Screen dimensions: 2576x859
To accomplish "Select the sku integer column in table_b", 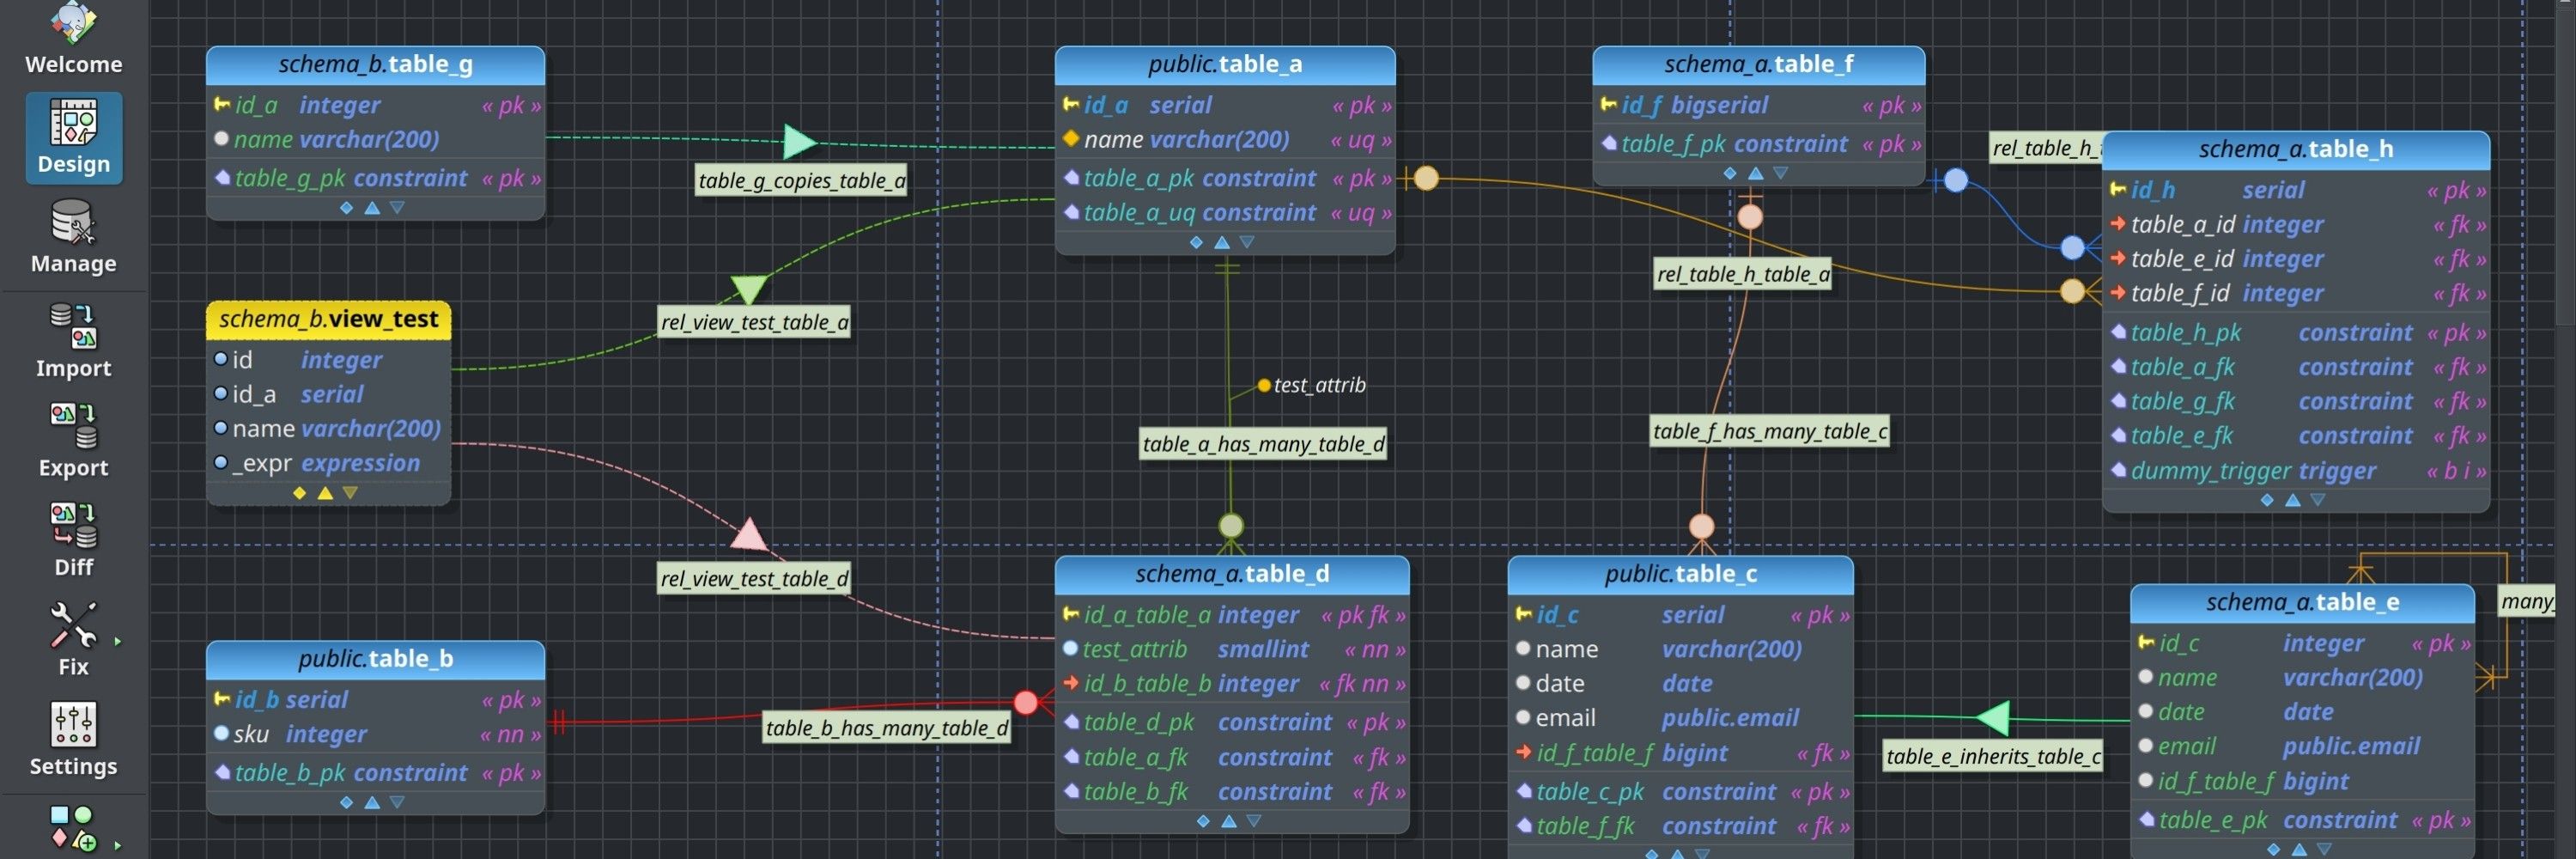I will (376, 735).
